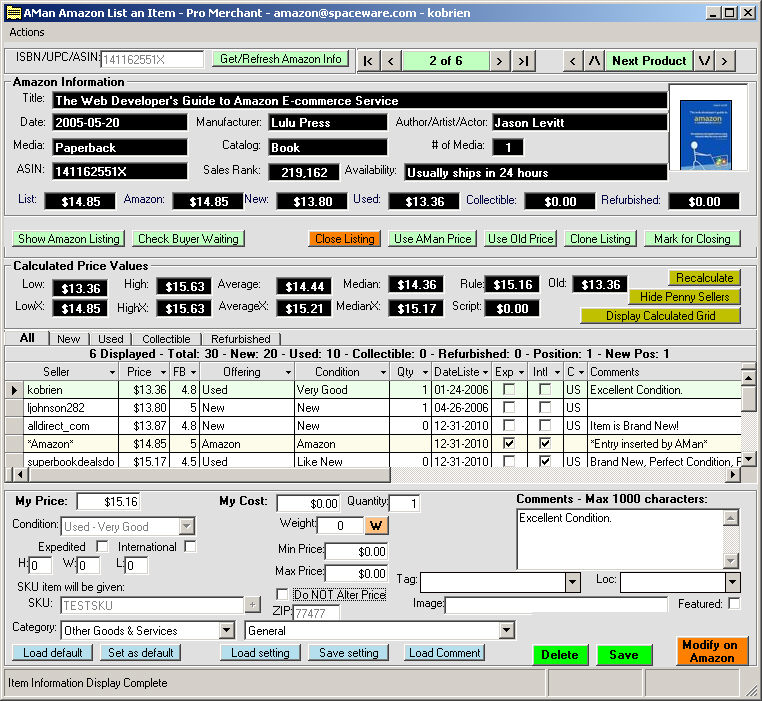Click the previous record arrow before 2 of 6

(x=392, y=61)
